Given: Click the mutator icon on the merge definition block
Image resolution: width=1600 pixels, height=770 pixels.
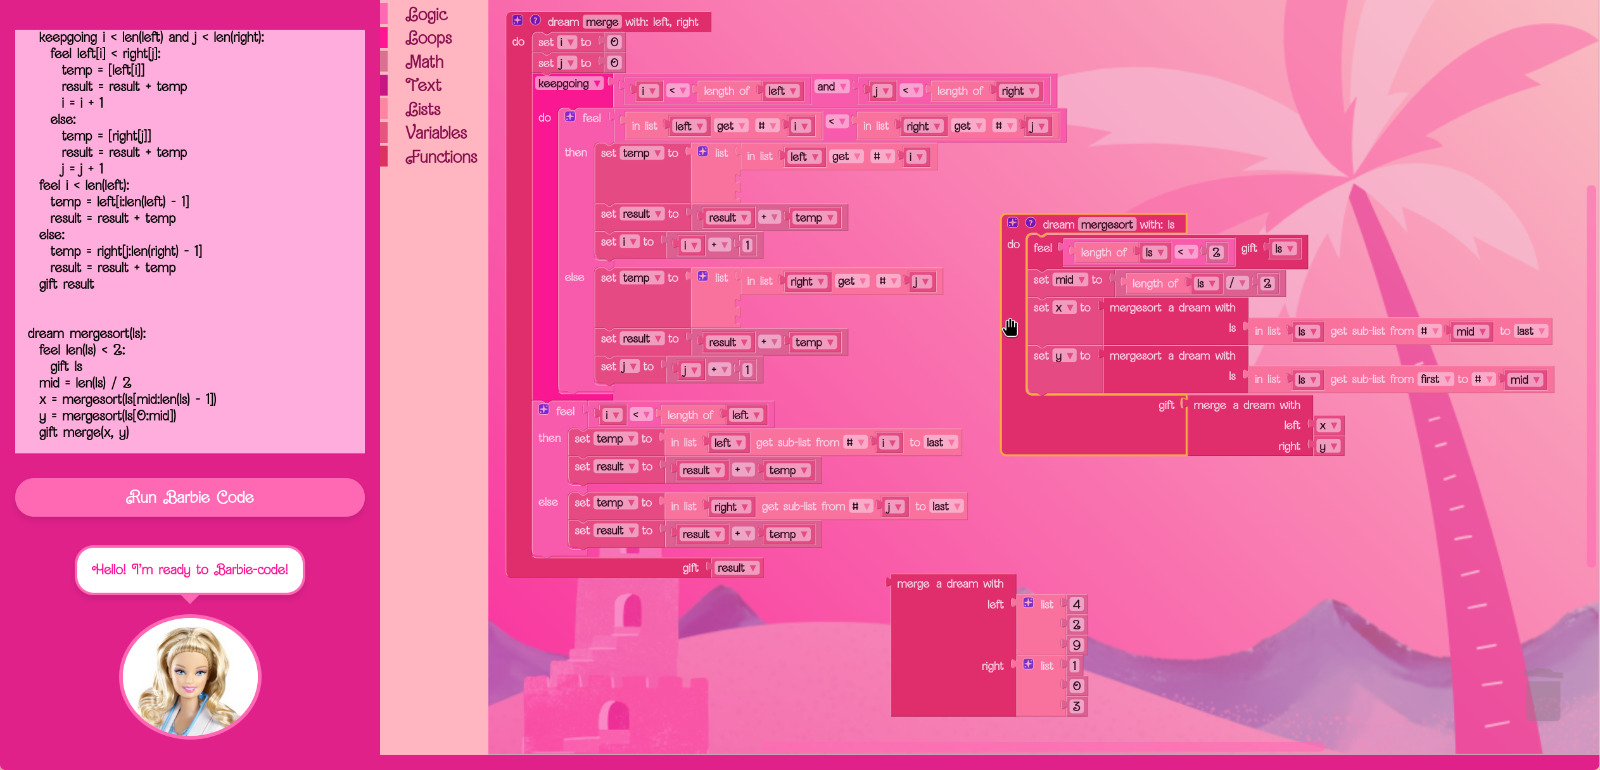Looking at the screenshot, I should tap(517, 21).
